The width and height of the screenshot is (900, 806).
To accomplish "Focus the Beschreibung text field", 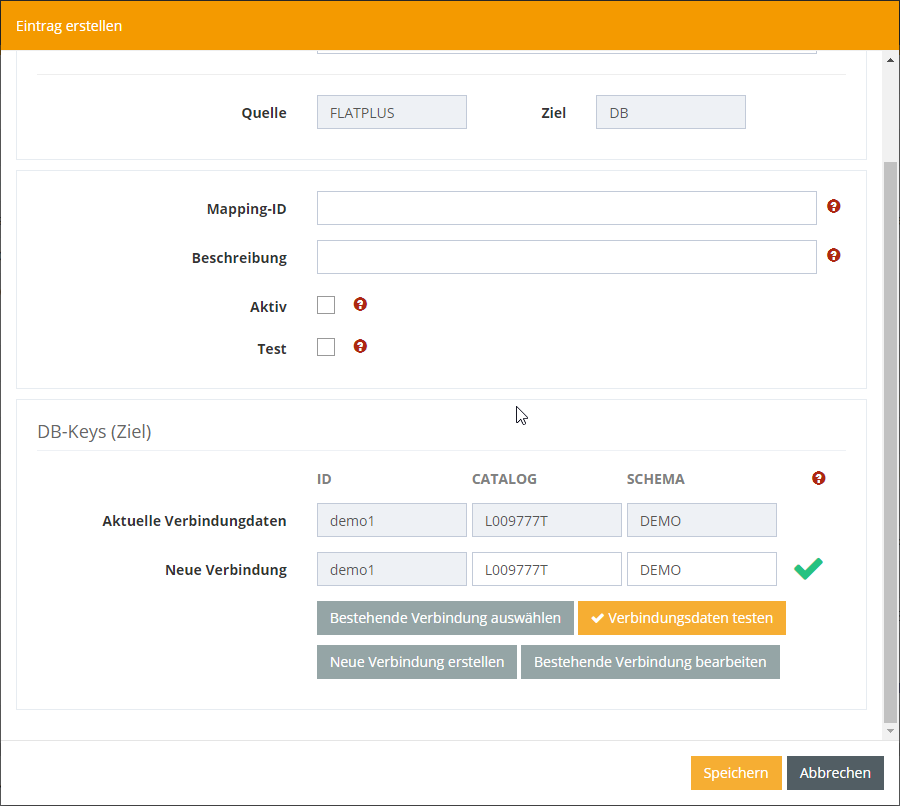I will [566, 257].
